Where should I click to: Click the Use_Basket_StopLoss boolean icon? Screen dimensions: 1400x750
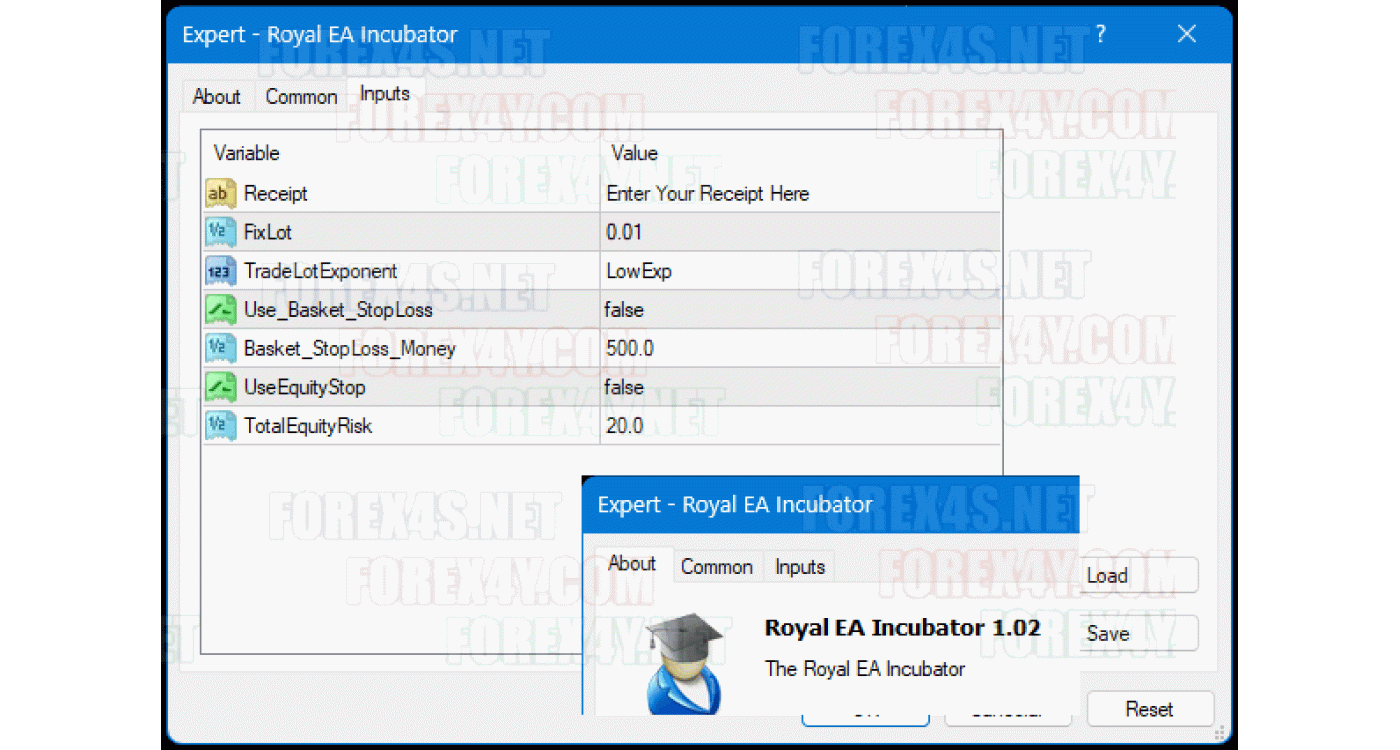(x=220, y=310)
